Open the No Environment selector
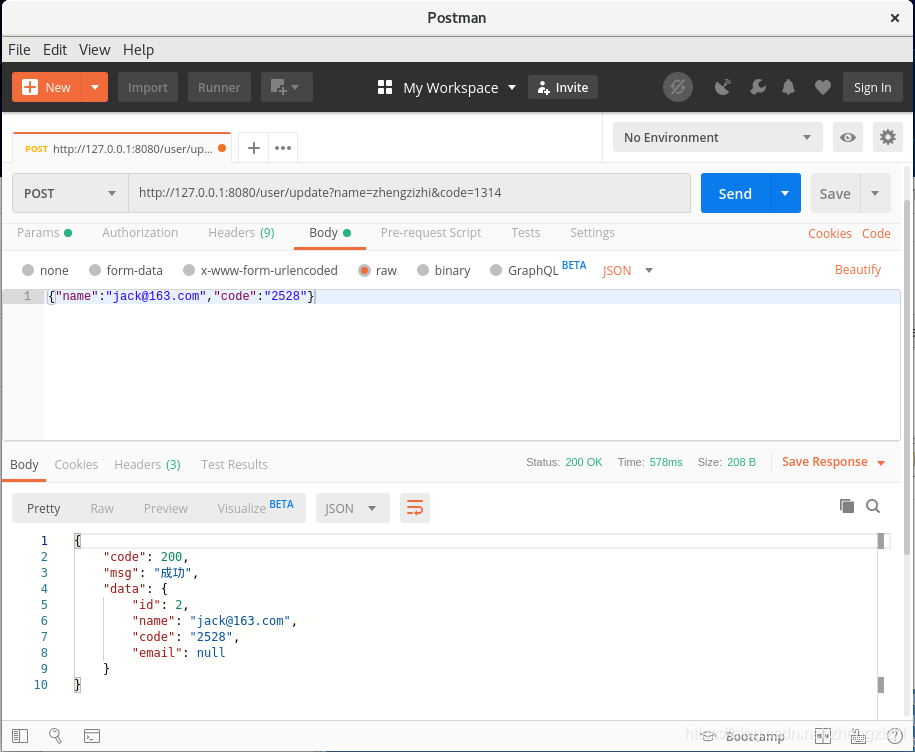 click(718, 137)
